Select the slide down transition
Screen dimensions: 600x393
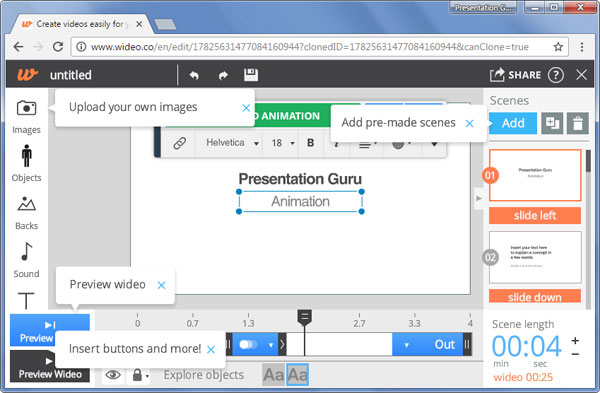[x=535, y=297]
